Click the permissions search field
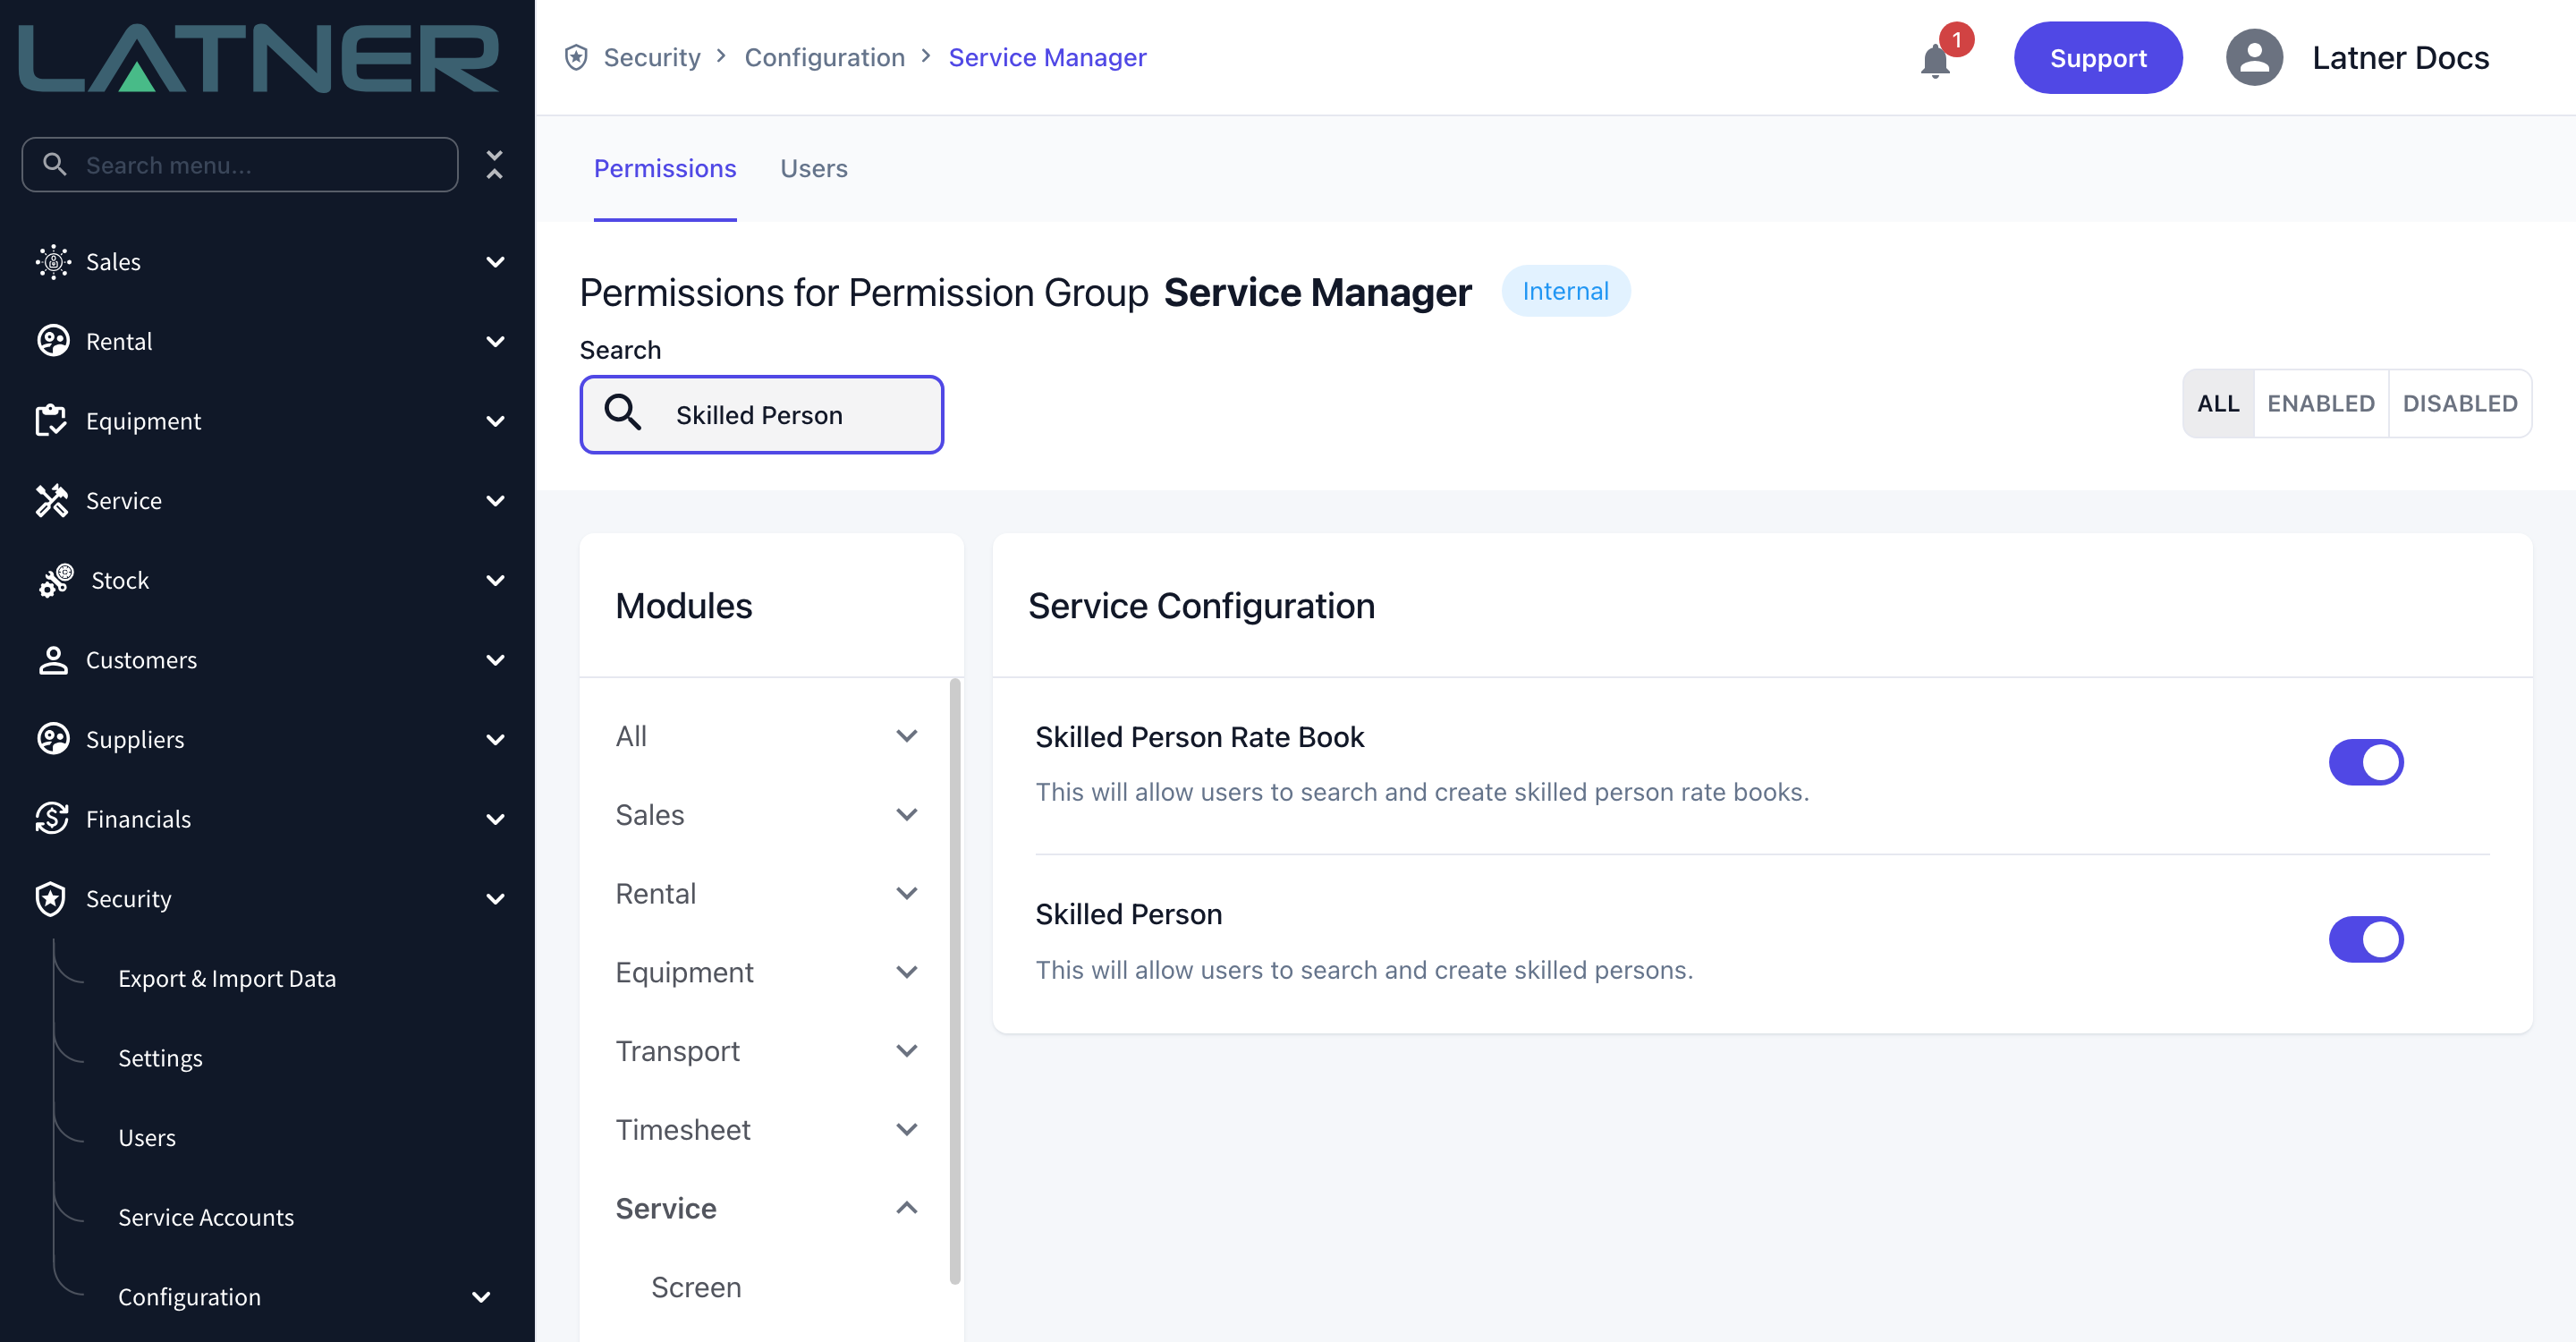This screenshot has height=1342, width=2576. [x=762, y=414]
